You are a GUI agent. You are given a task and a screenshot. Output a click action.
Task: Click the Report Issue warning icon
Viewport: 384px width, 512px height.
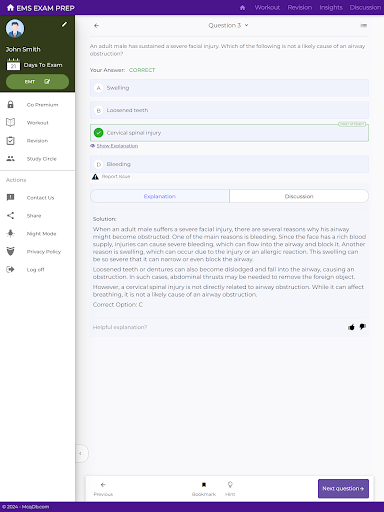(95, 177)
